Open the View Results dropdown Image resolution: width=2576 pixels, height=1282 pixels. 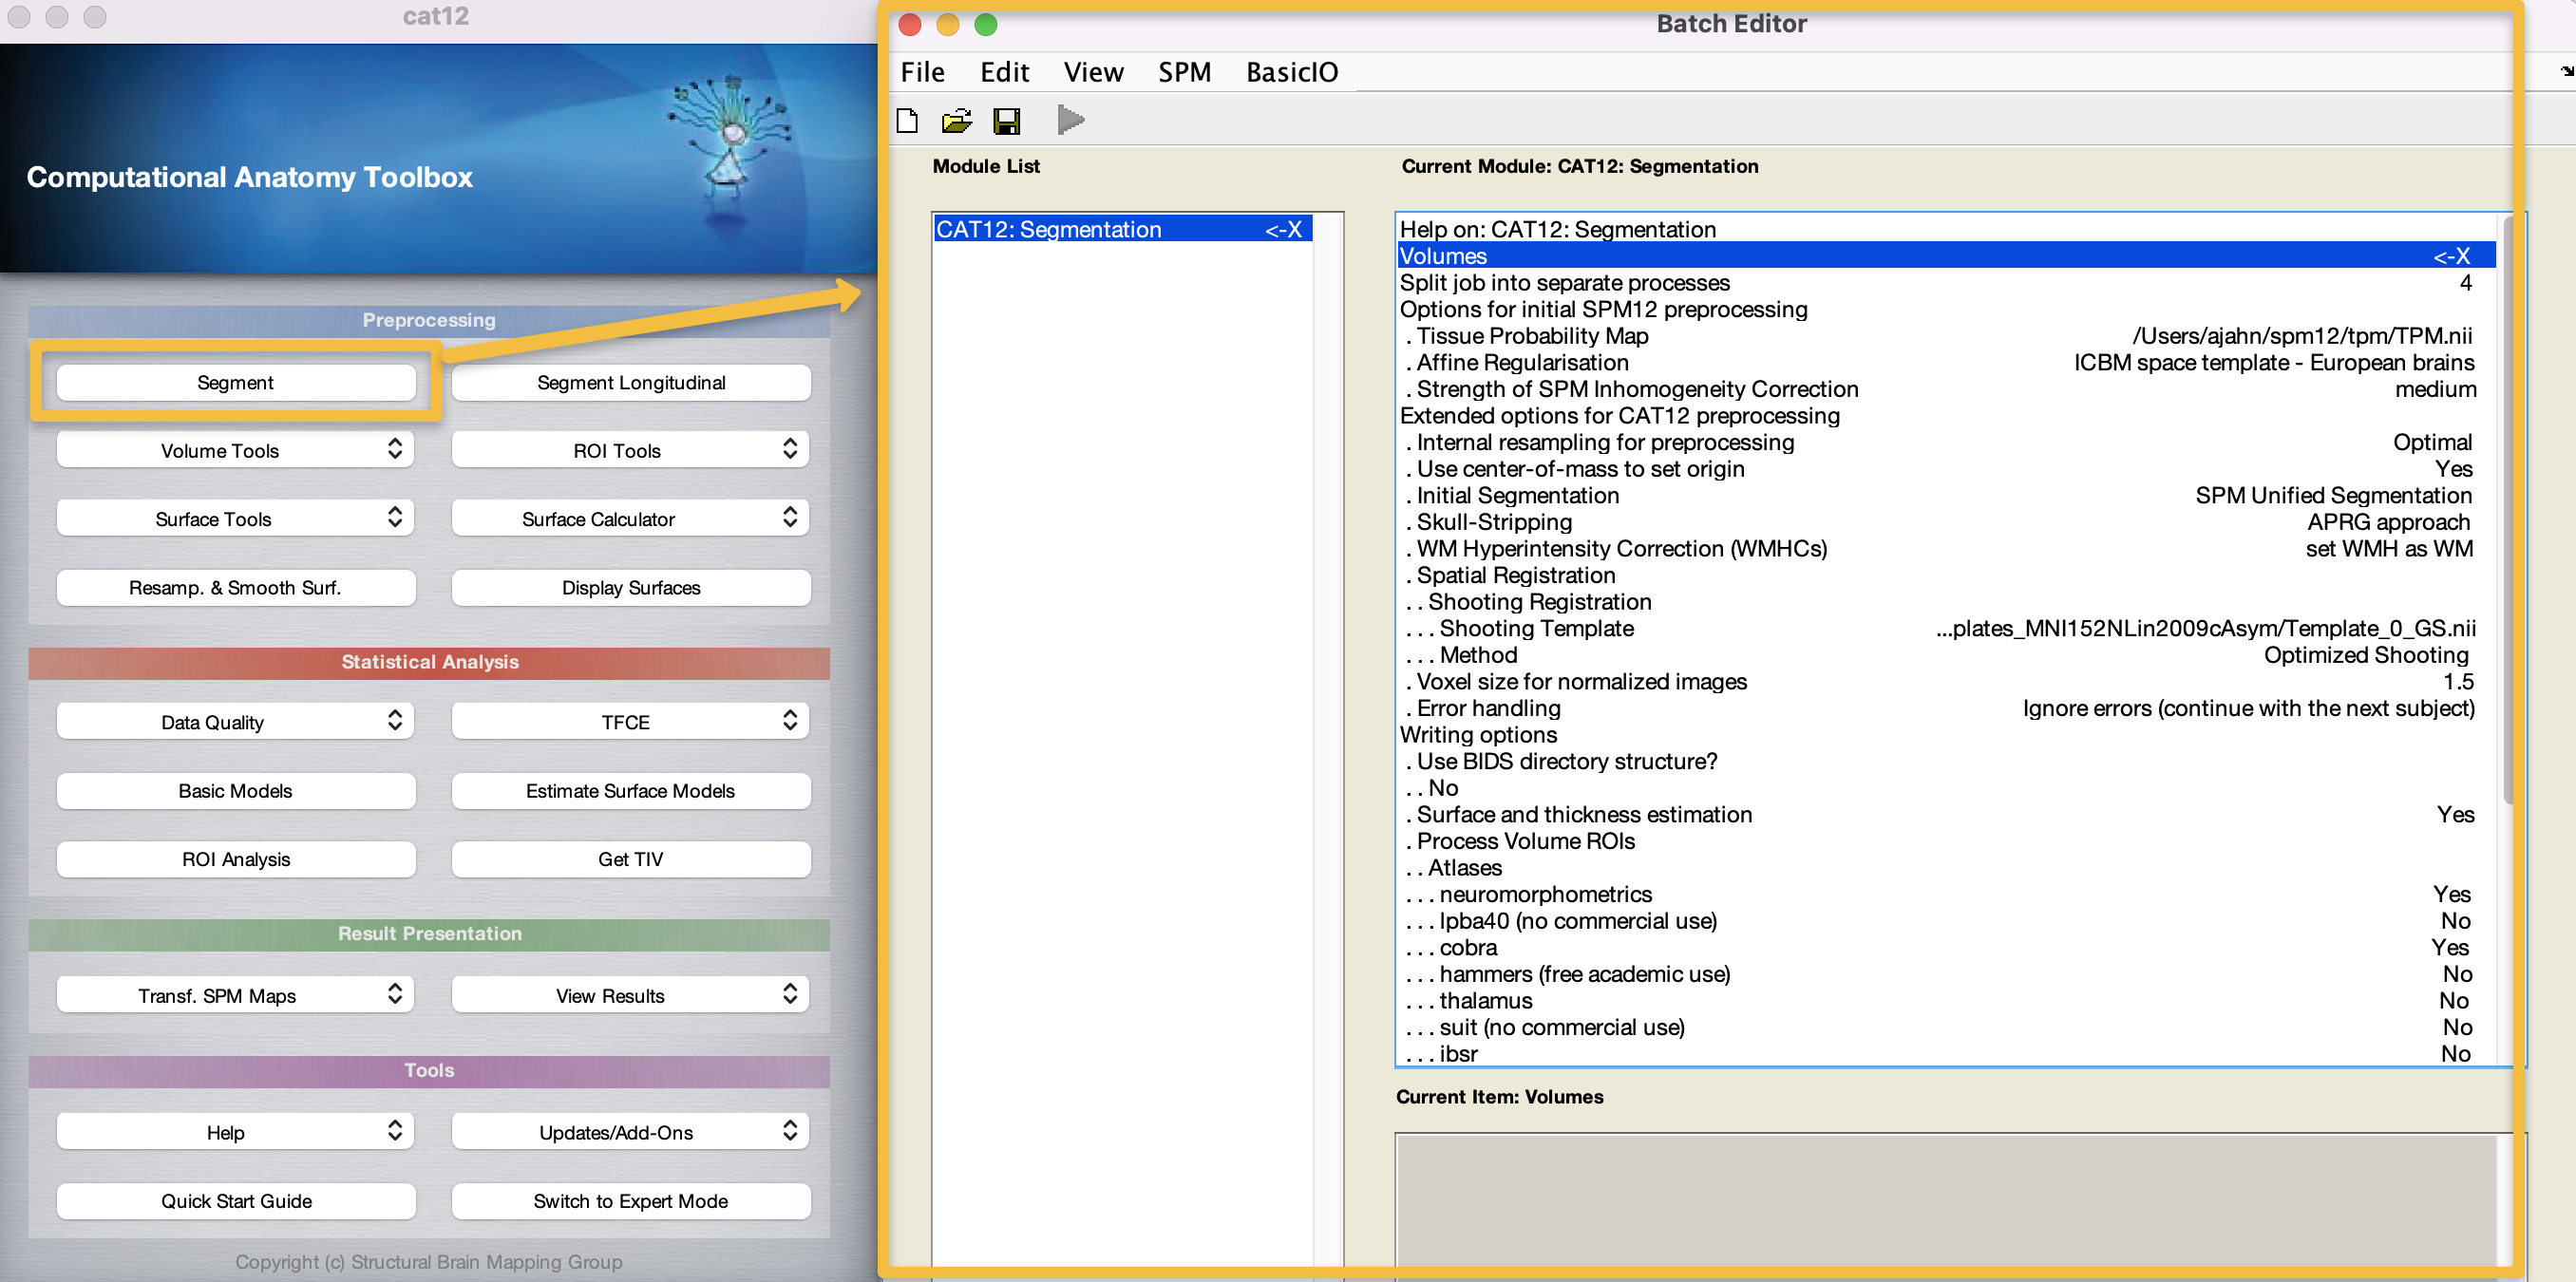631,995
